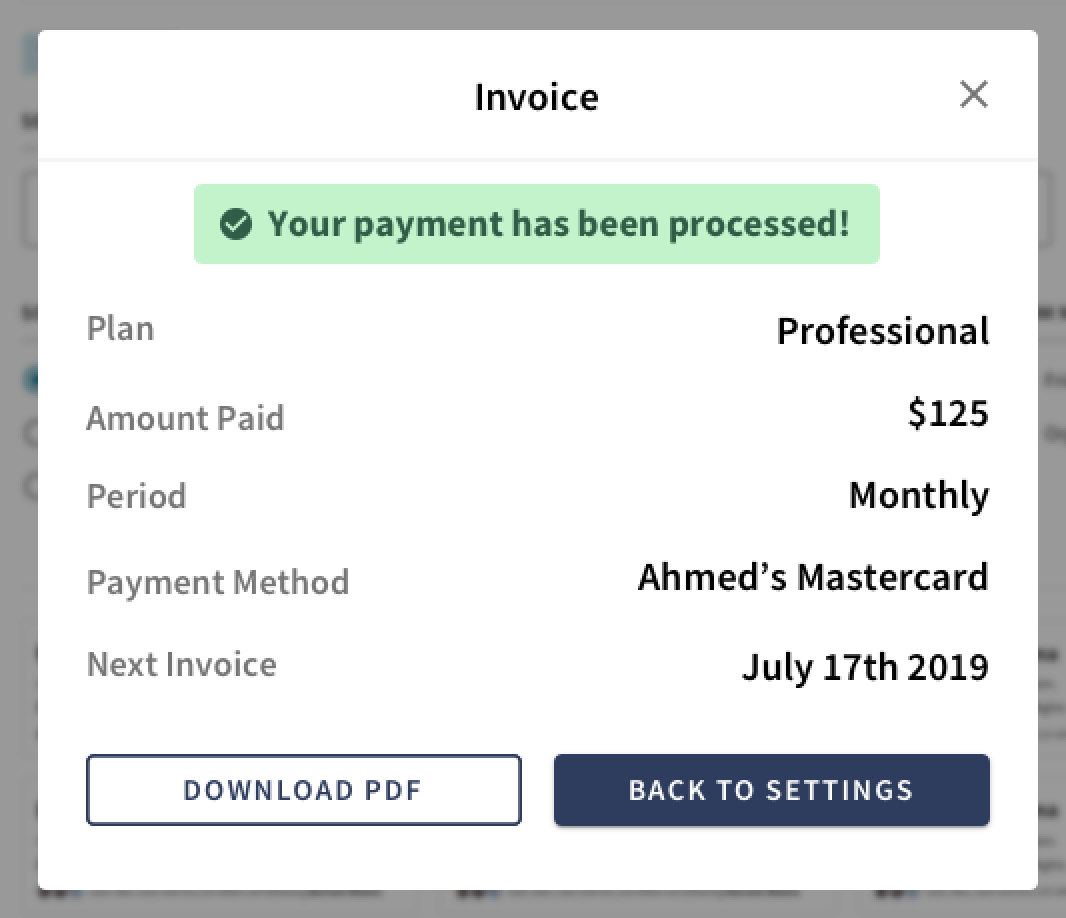Click the green checkmark icon in the banner

coord(236,224)
